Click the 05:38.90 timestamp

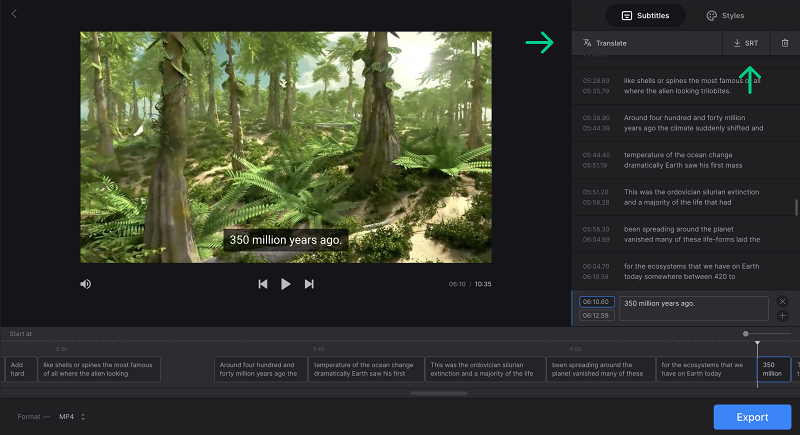pyautogui.click(x=596, y=118)
